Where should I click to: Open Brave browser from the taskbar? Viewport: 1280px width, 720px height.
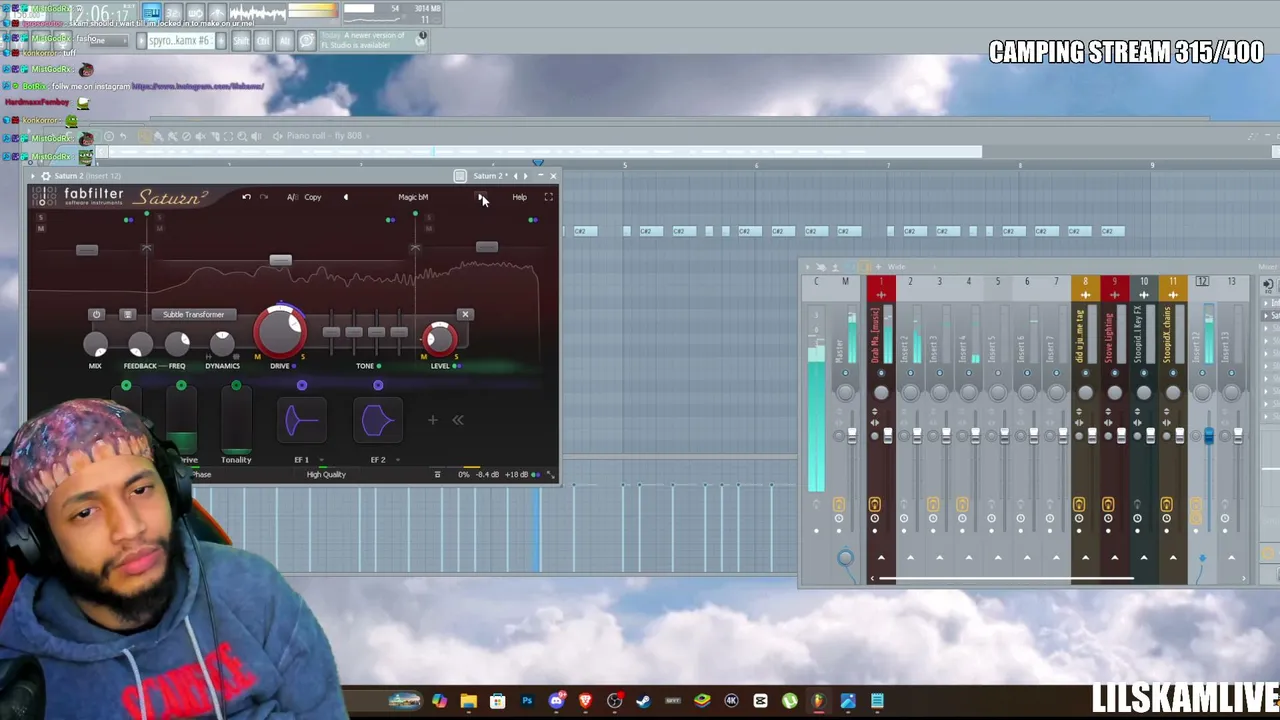tap(585, 701)
